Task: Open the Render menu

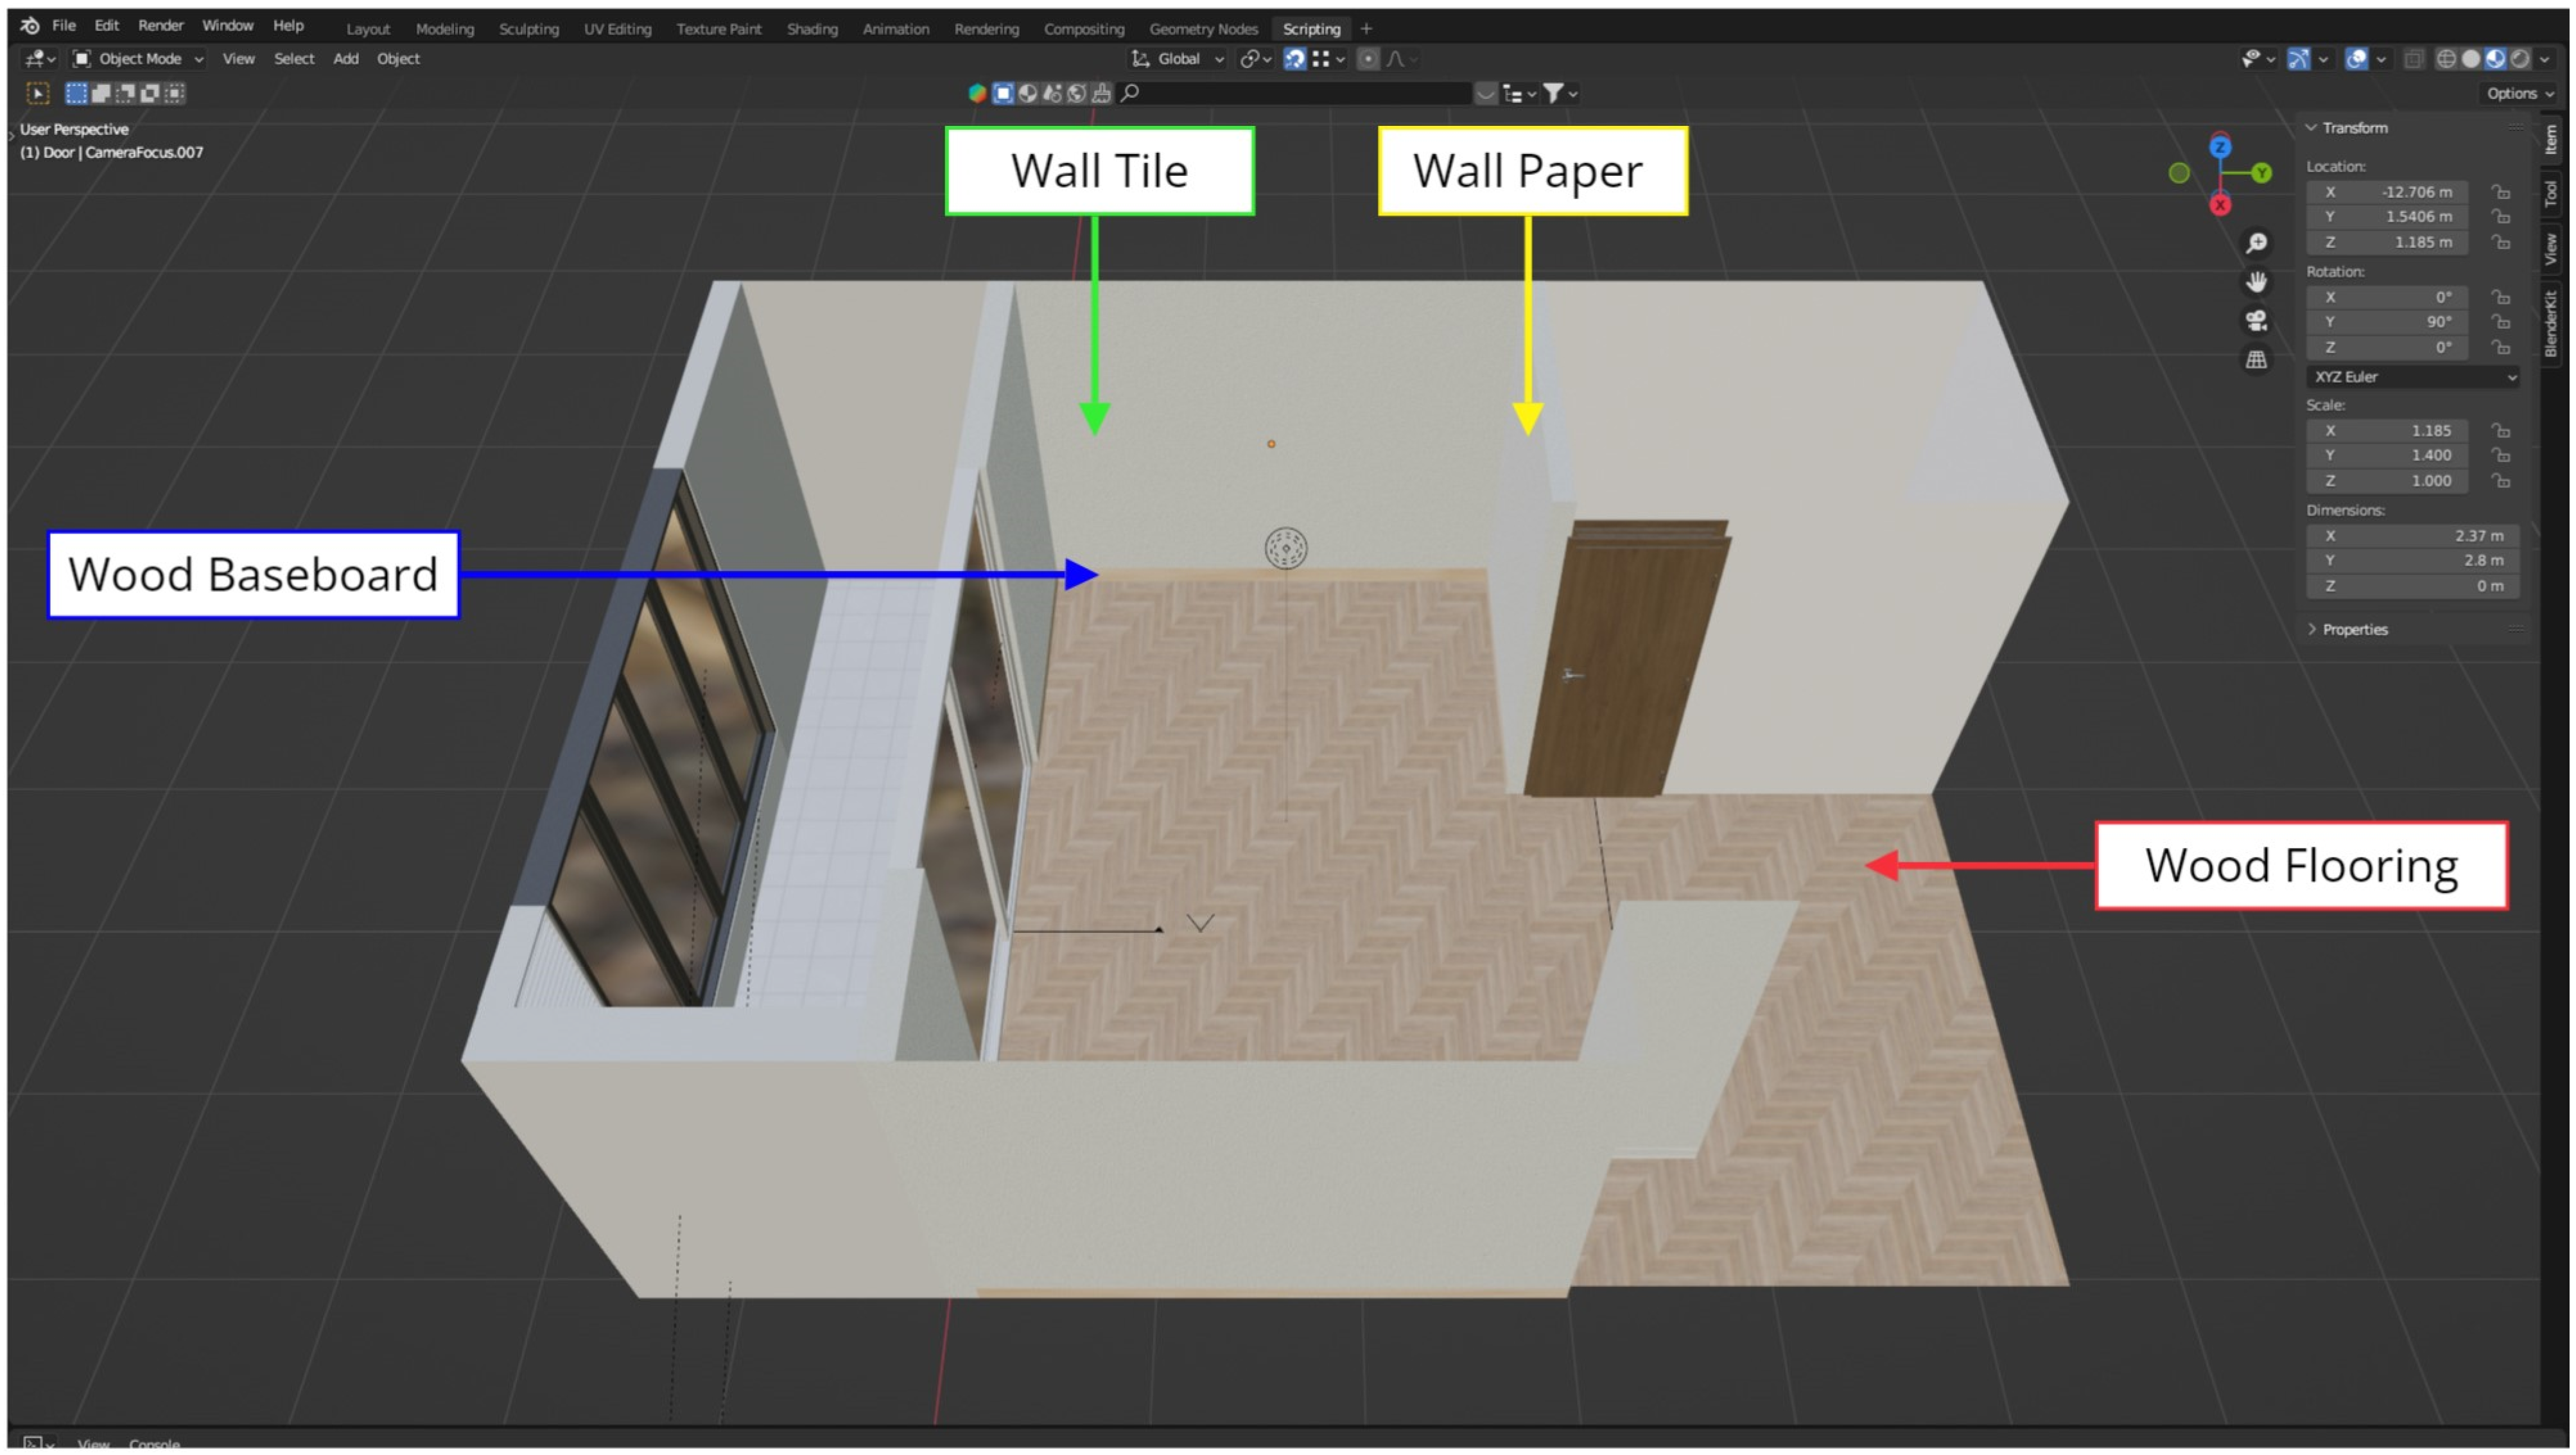Action: point(160,25)
